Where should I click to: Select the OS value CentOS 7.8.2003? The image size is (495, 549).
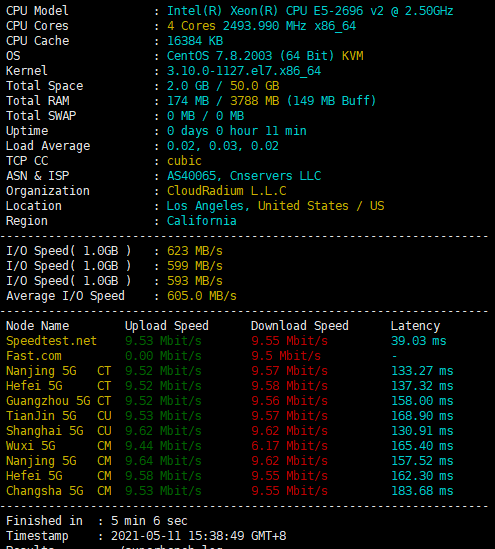(265, 56)
